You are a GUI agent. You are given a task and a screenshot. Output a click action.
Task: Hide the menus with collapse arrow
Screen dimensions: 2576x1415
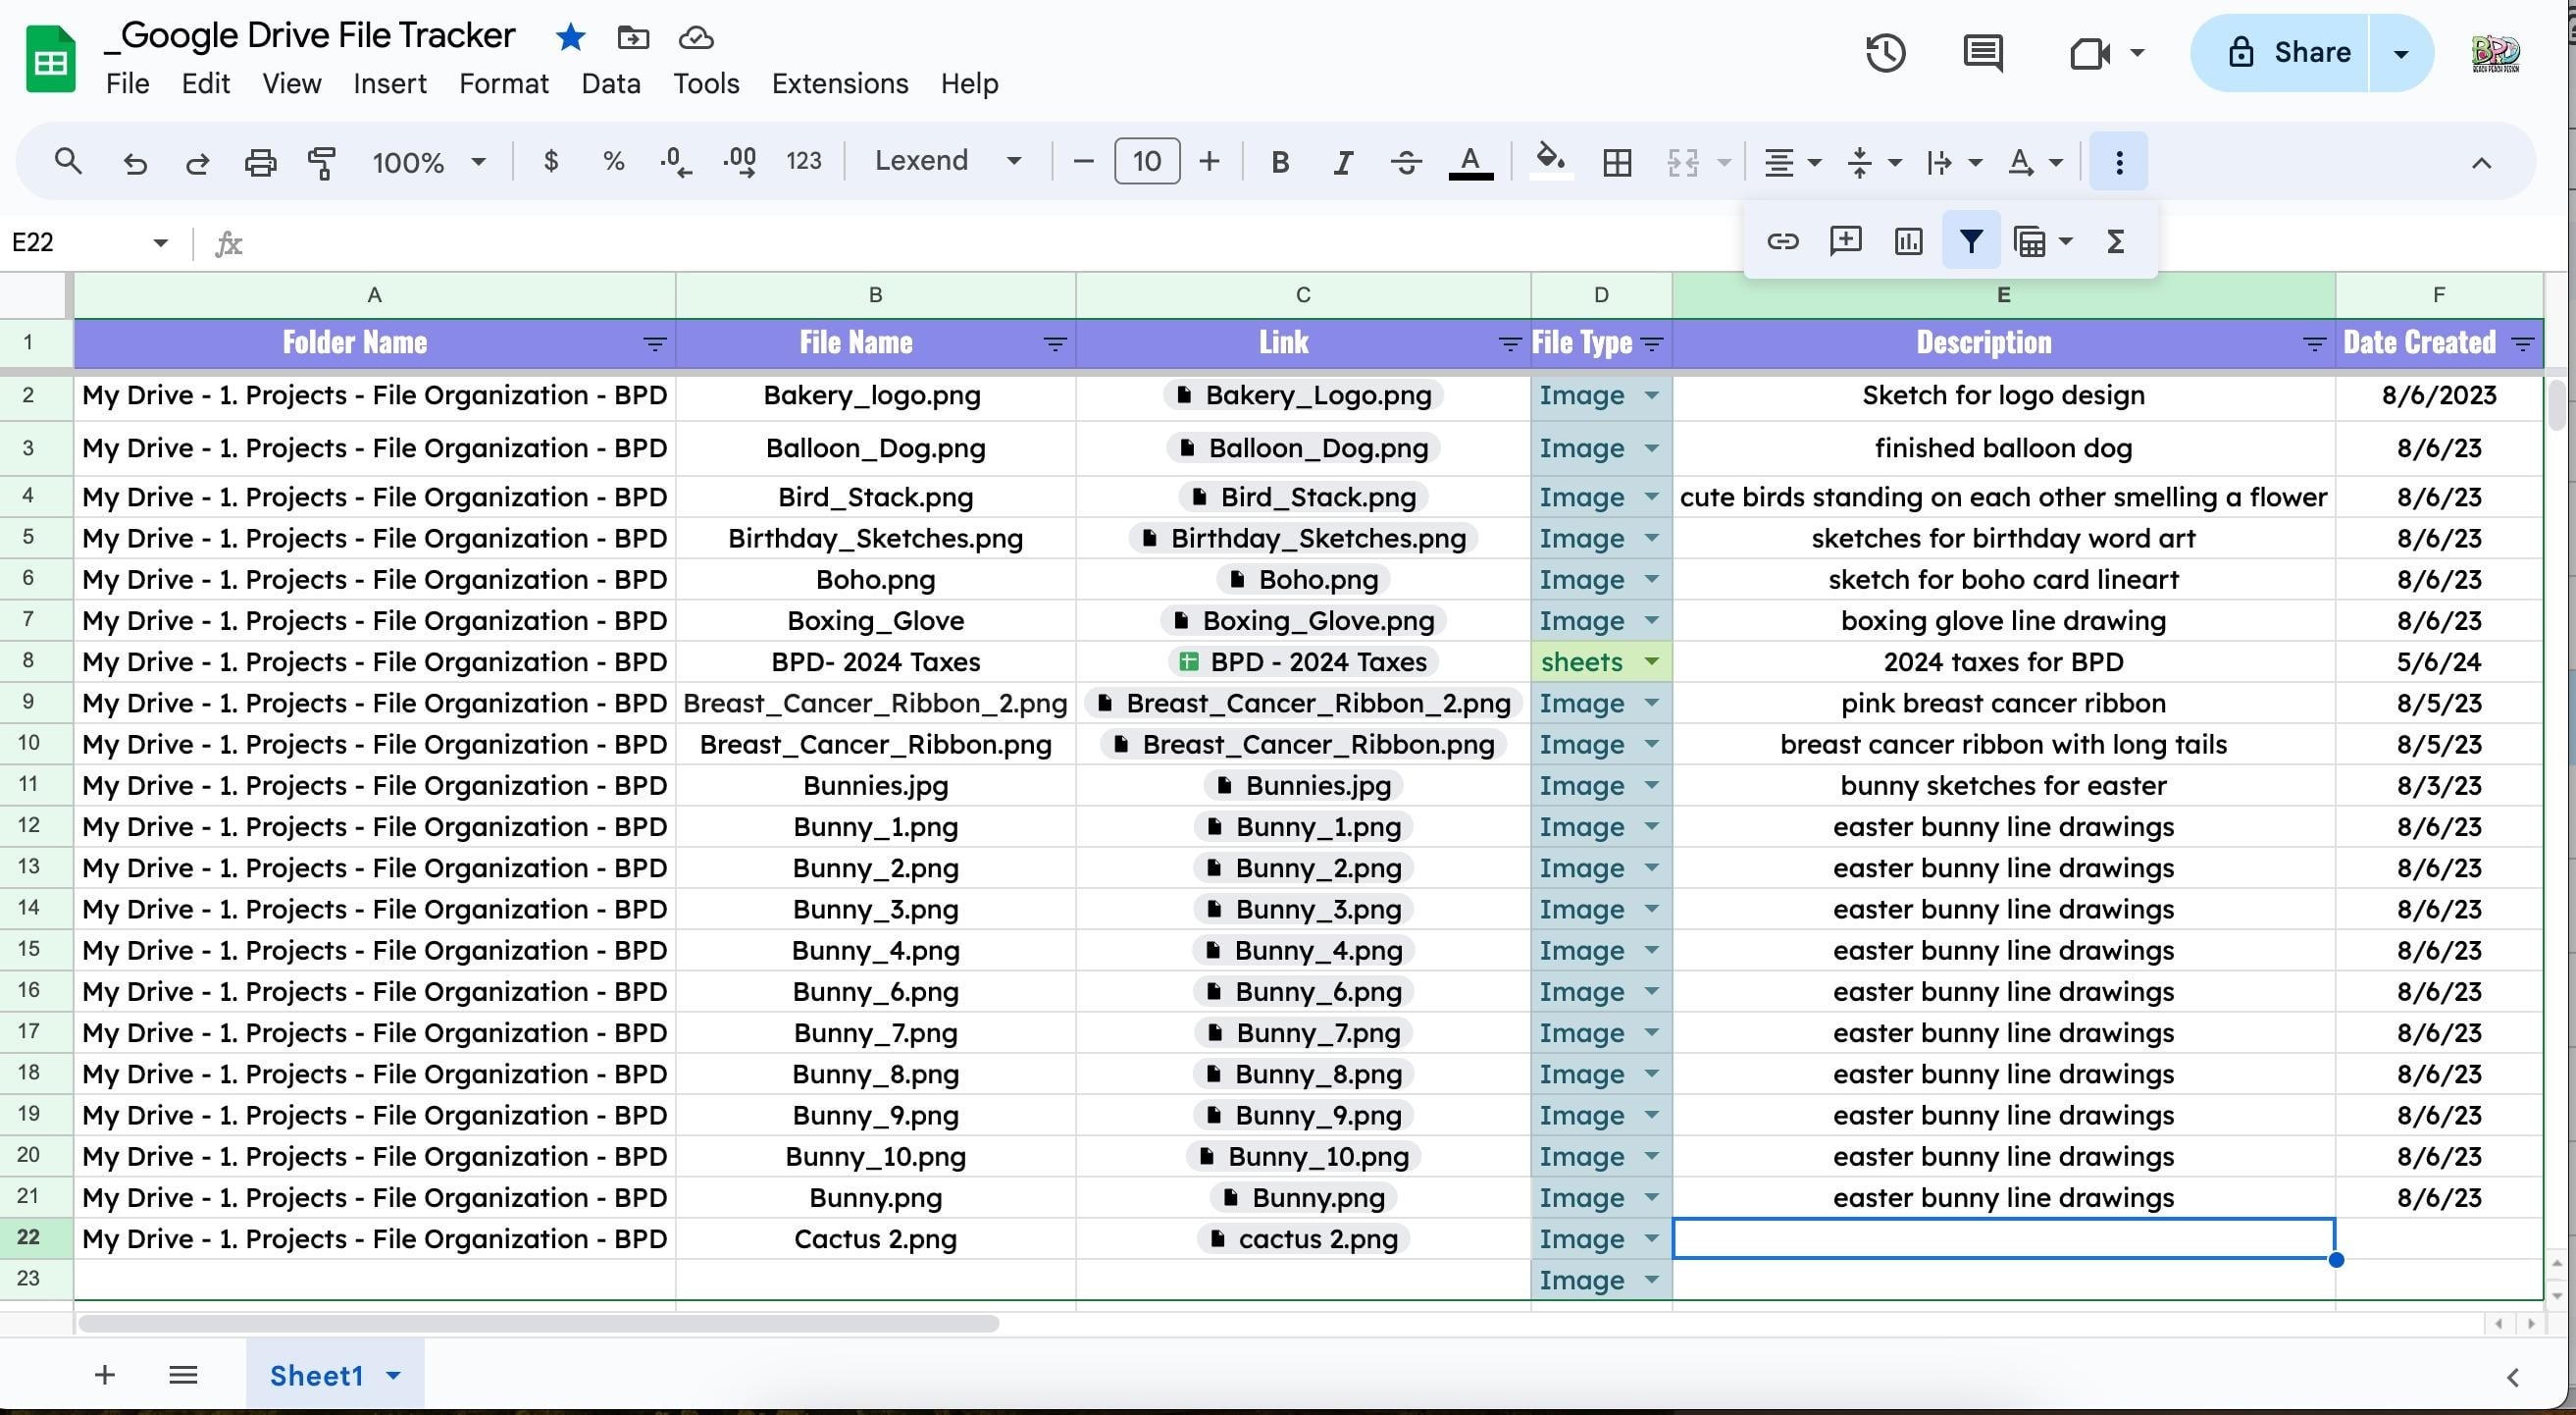click(x=2481, y=163)
